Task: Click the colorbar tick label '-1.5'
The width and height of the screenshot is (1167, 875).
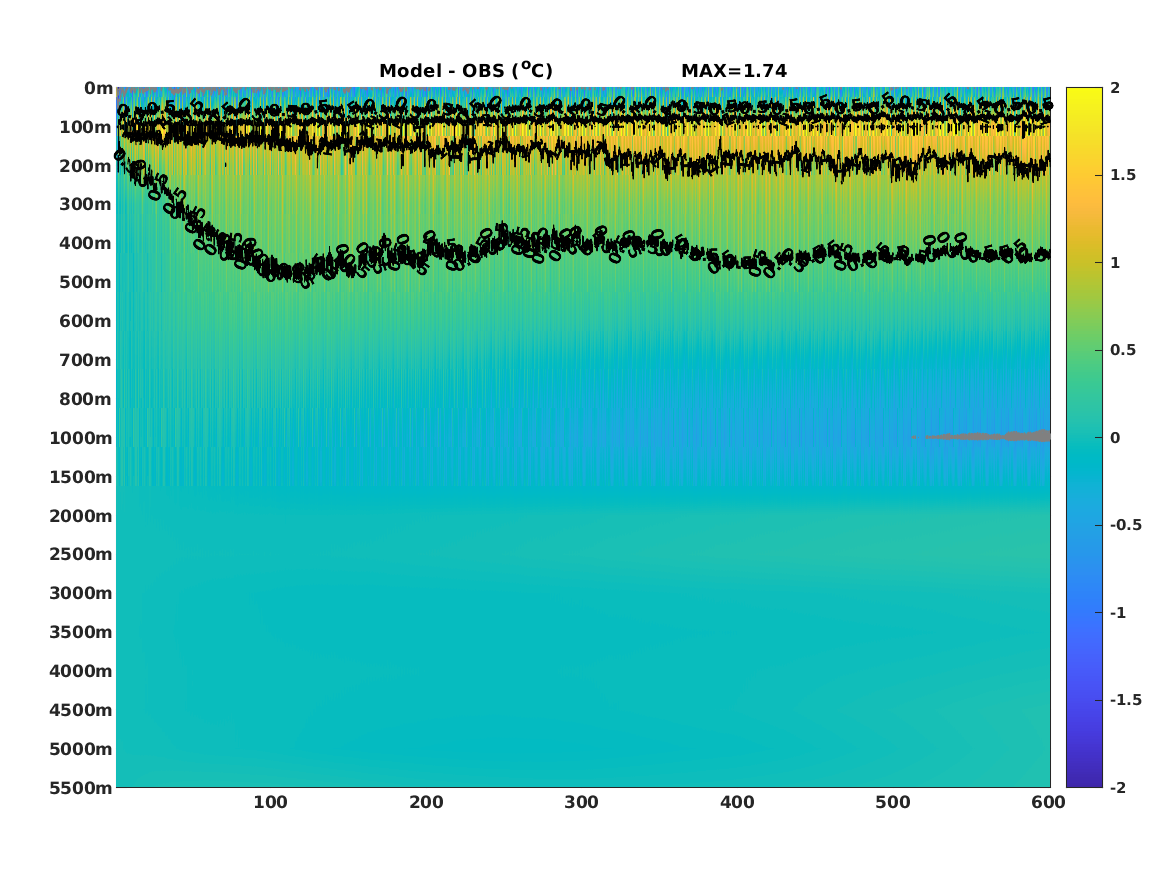Action: [1125, 700]
